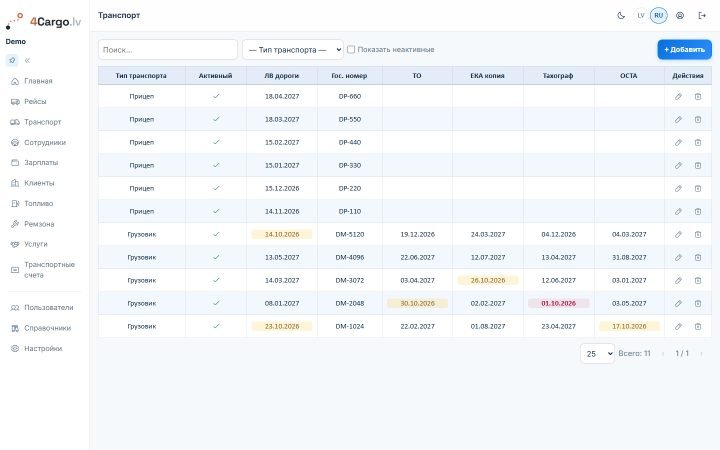720x450 pixels.
Task: Open Тип транспорта filter dropdown
Action: [x=293, y=50]
